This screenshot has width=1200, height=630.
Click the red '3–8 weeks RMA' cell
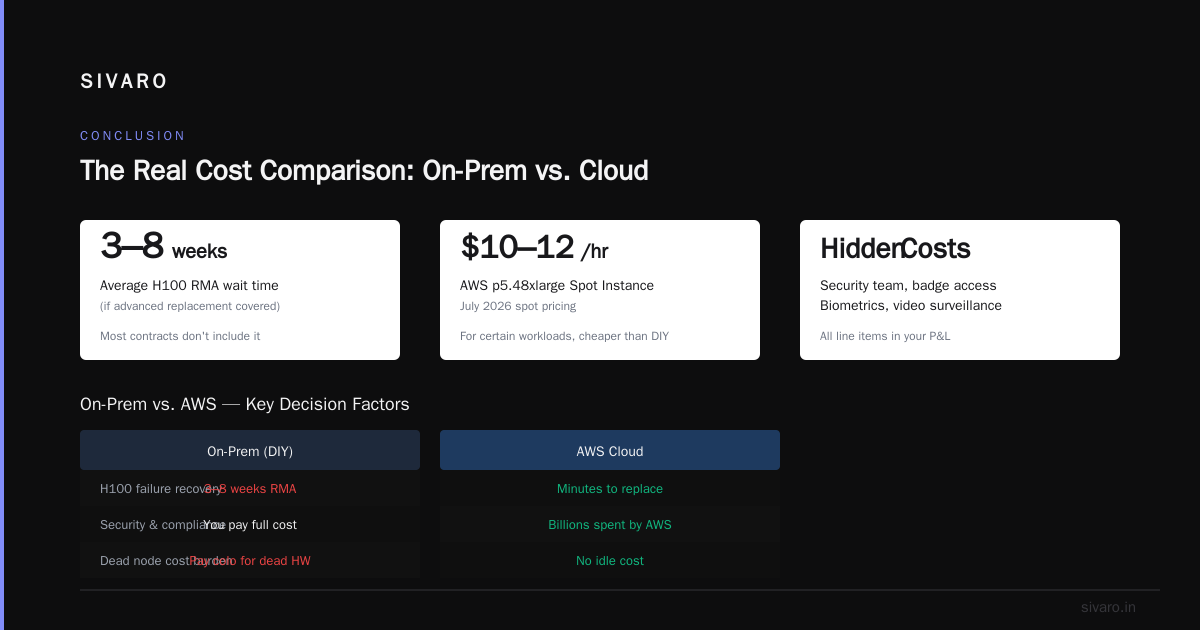250,489
